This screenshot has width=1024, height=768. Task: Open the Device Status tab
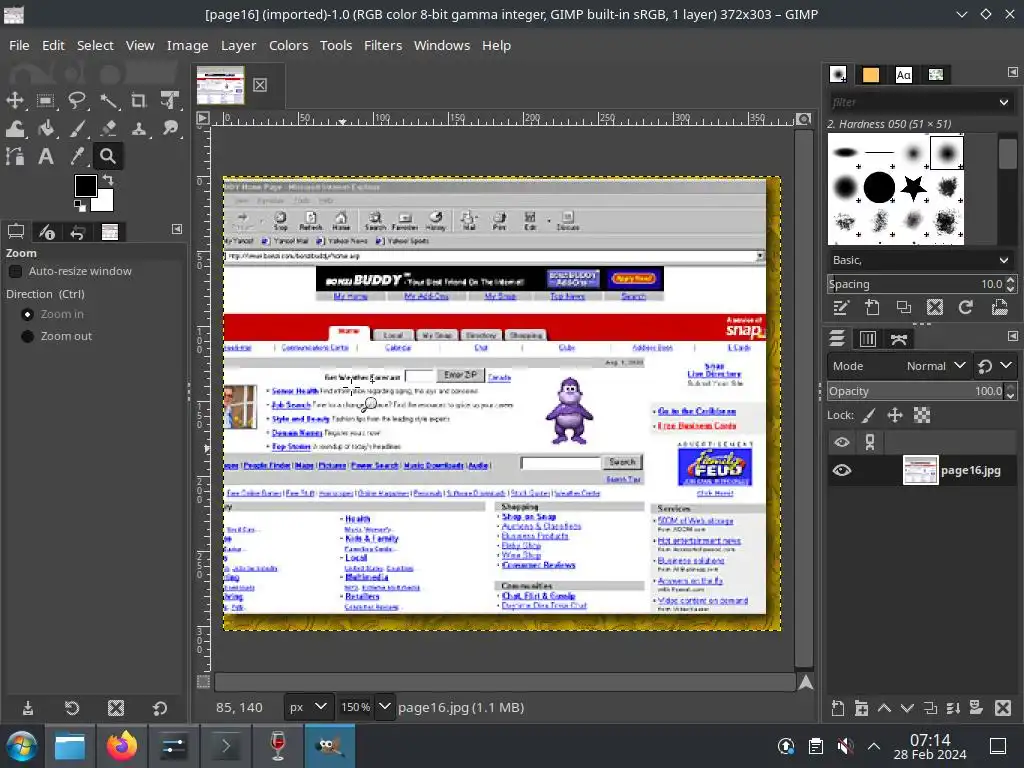click(47, 231)
